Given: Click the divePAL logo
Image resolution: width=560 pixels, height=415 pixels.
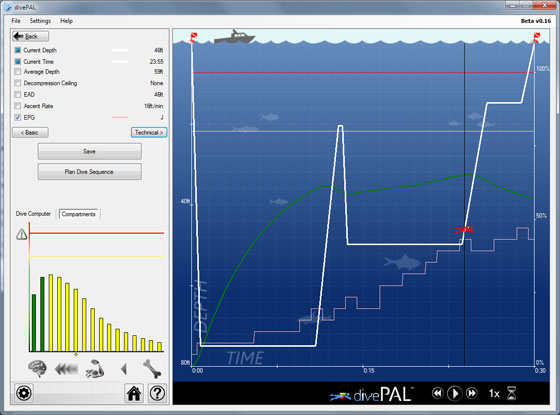Looking at the screenshot, I should pyautogui.click(x=371, y=394).
